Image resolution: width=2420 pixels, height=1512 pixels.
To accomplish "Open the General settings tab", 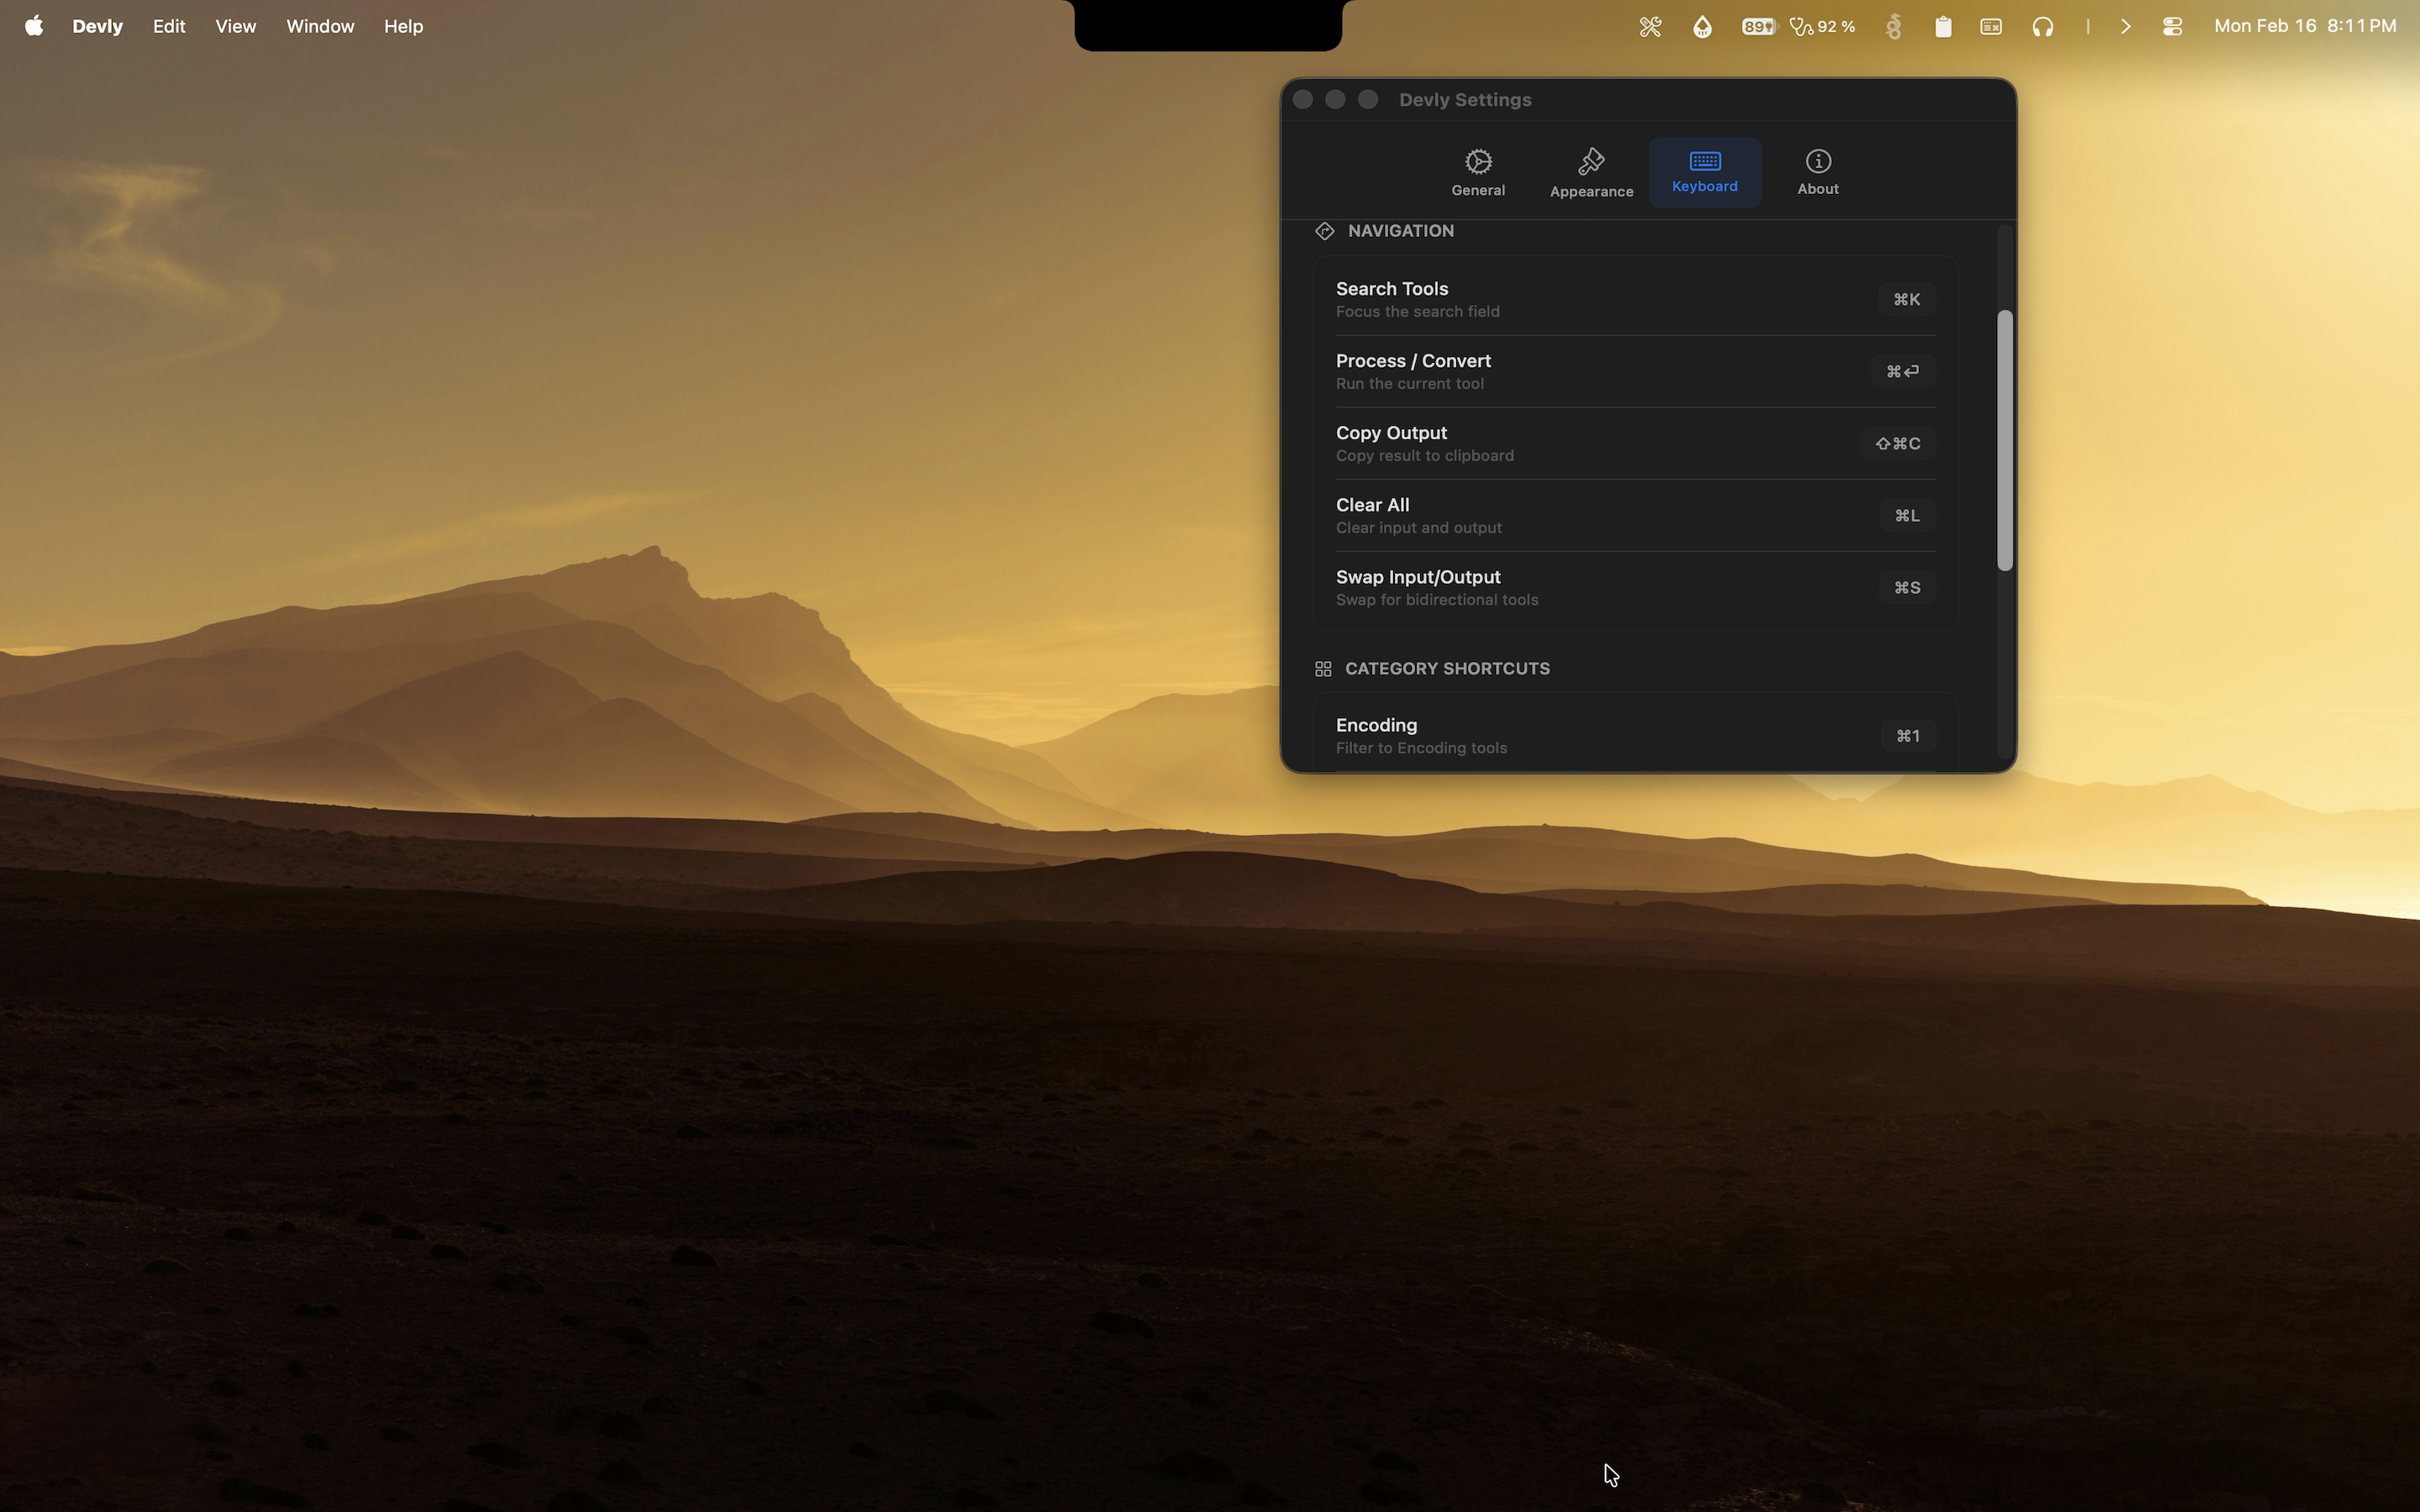I will (1478, 171).
